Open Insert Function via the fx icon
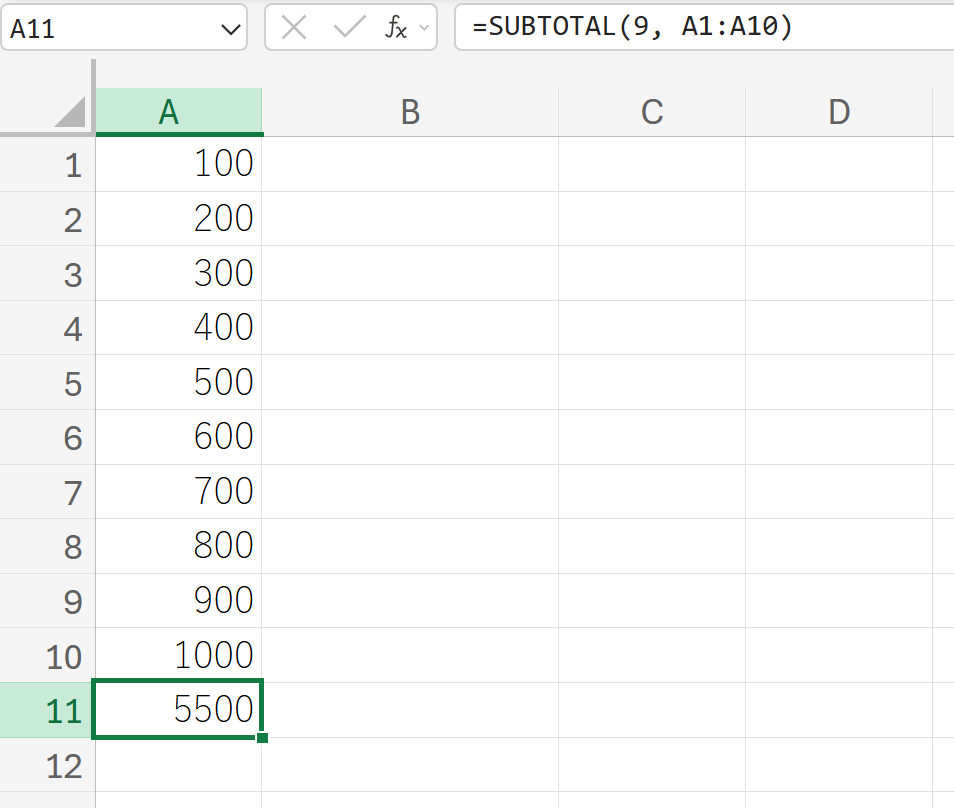954x808 pixels. coord(396,28)
